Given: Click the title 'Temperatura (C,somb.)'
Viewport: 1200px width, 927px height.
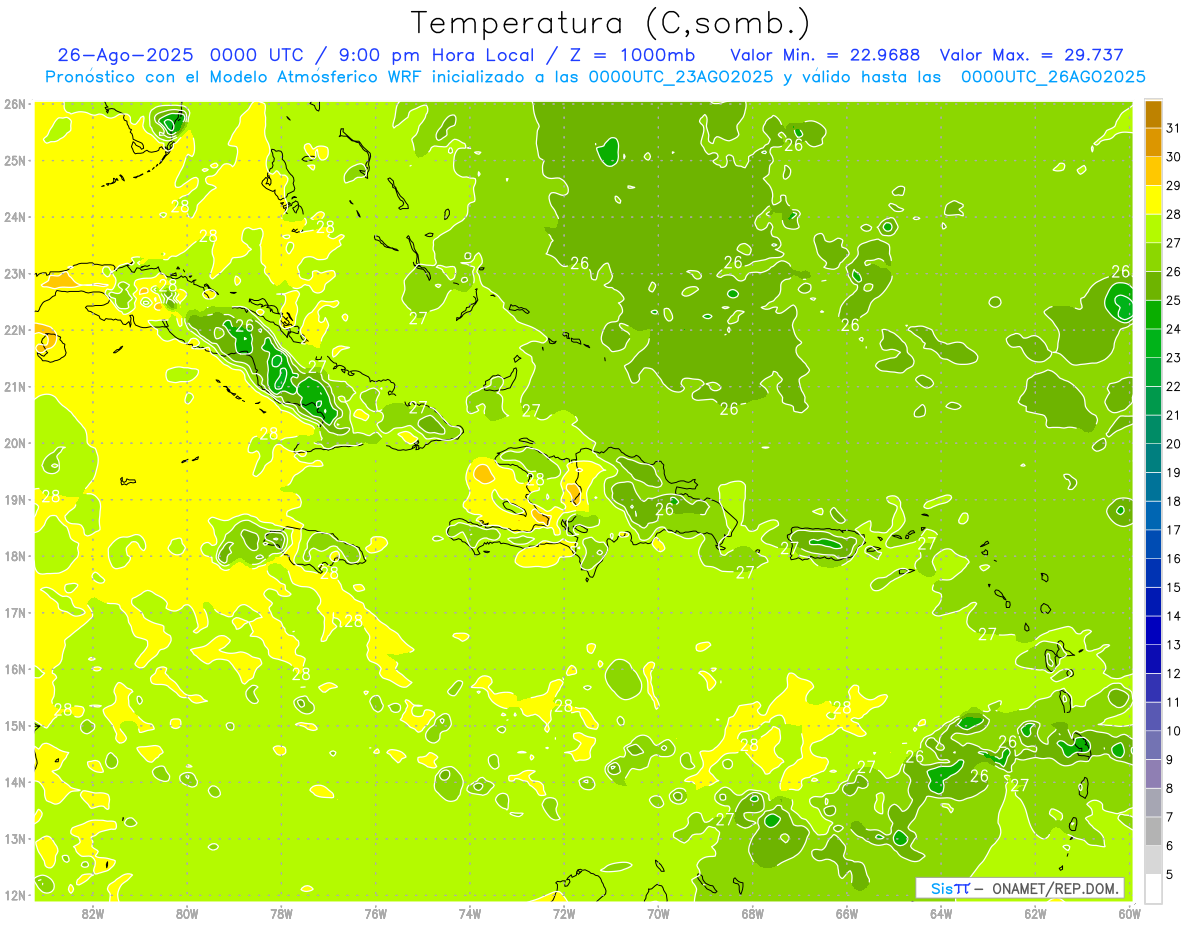Looking at the screenshot, I should point(610,24).
